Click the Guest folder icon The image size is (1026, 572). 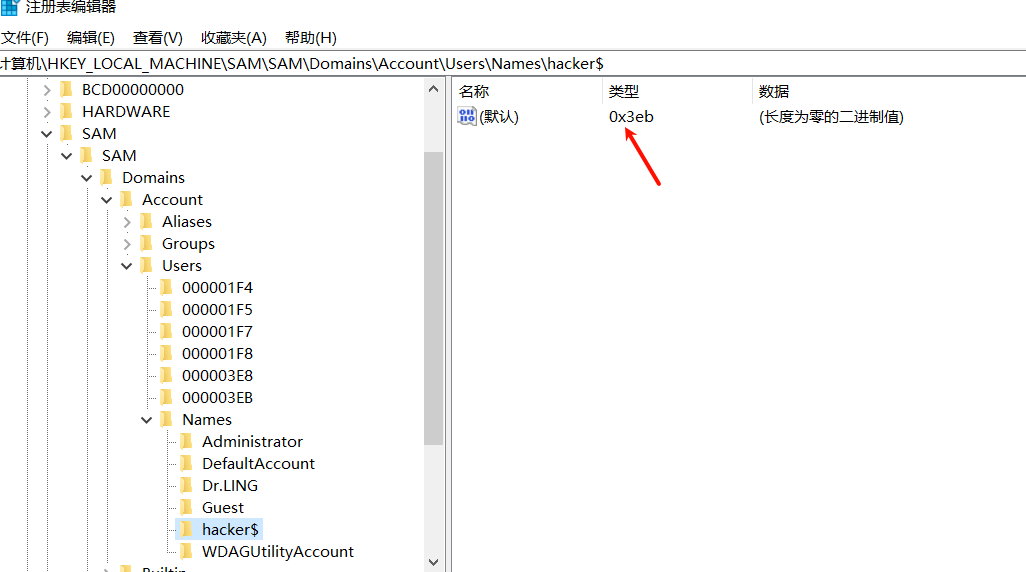(187, 507)
